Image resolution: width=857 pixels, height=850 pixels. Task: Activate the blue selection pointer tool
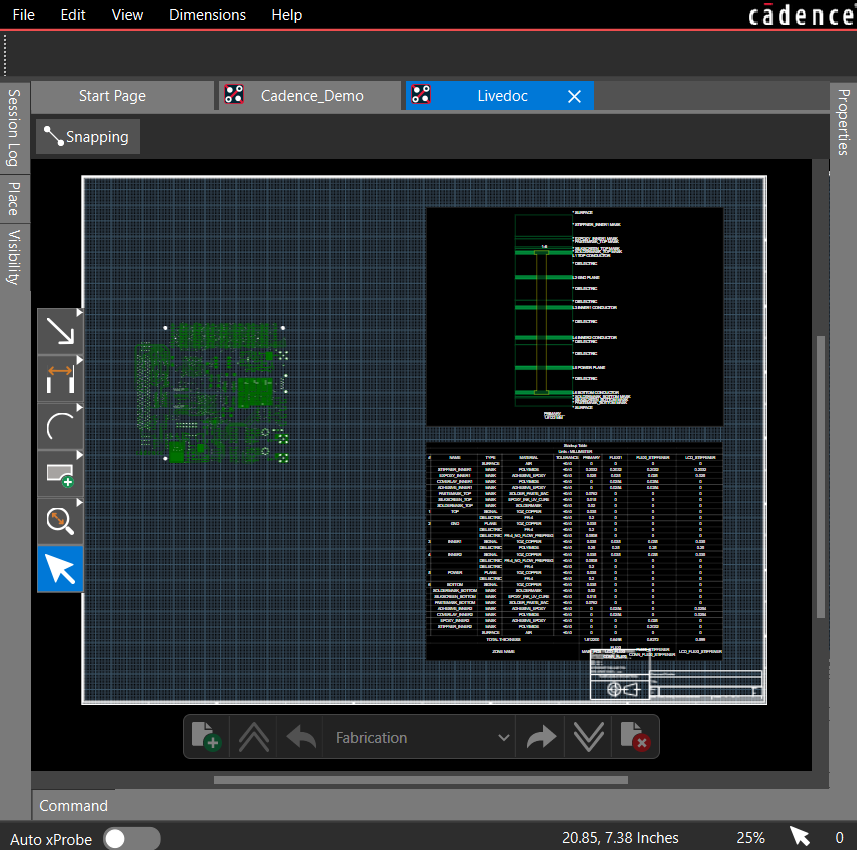click(60, 569)
